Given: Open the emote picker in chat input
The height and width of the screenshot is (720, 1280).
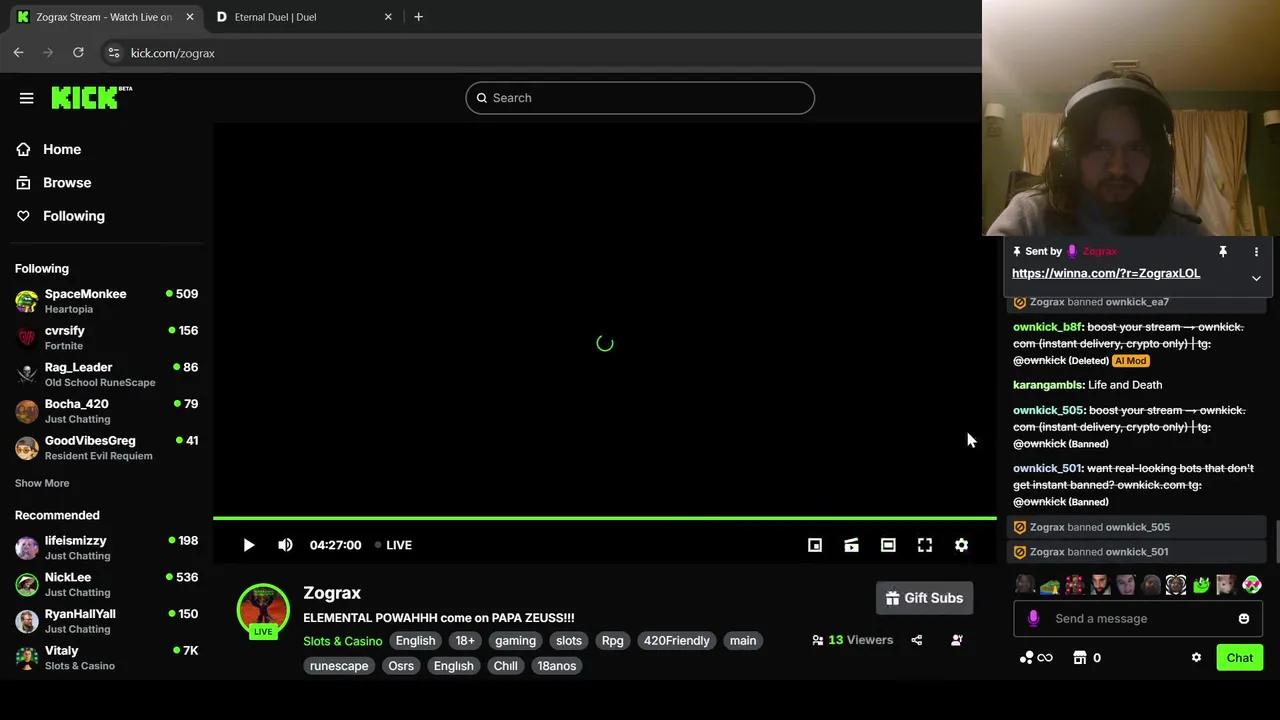Looking at the screenshot, I should tap(1244, 618).
